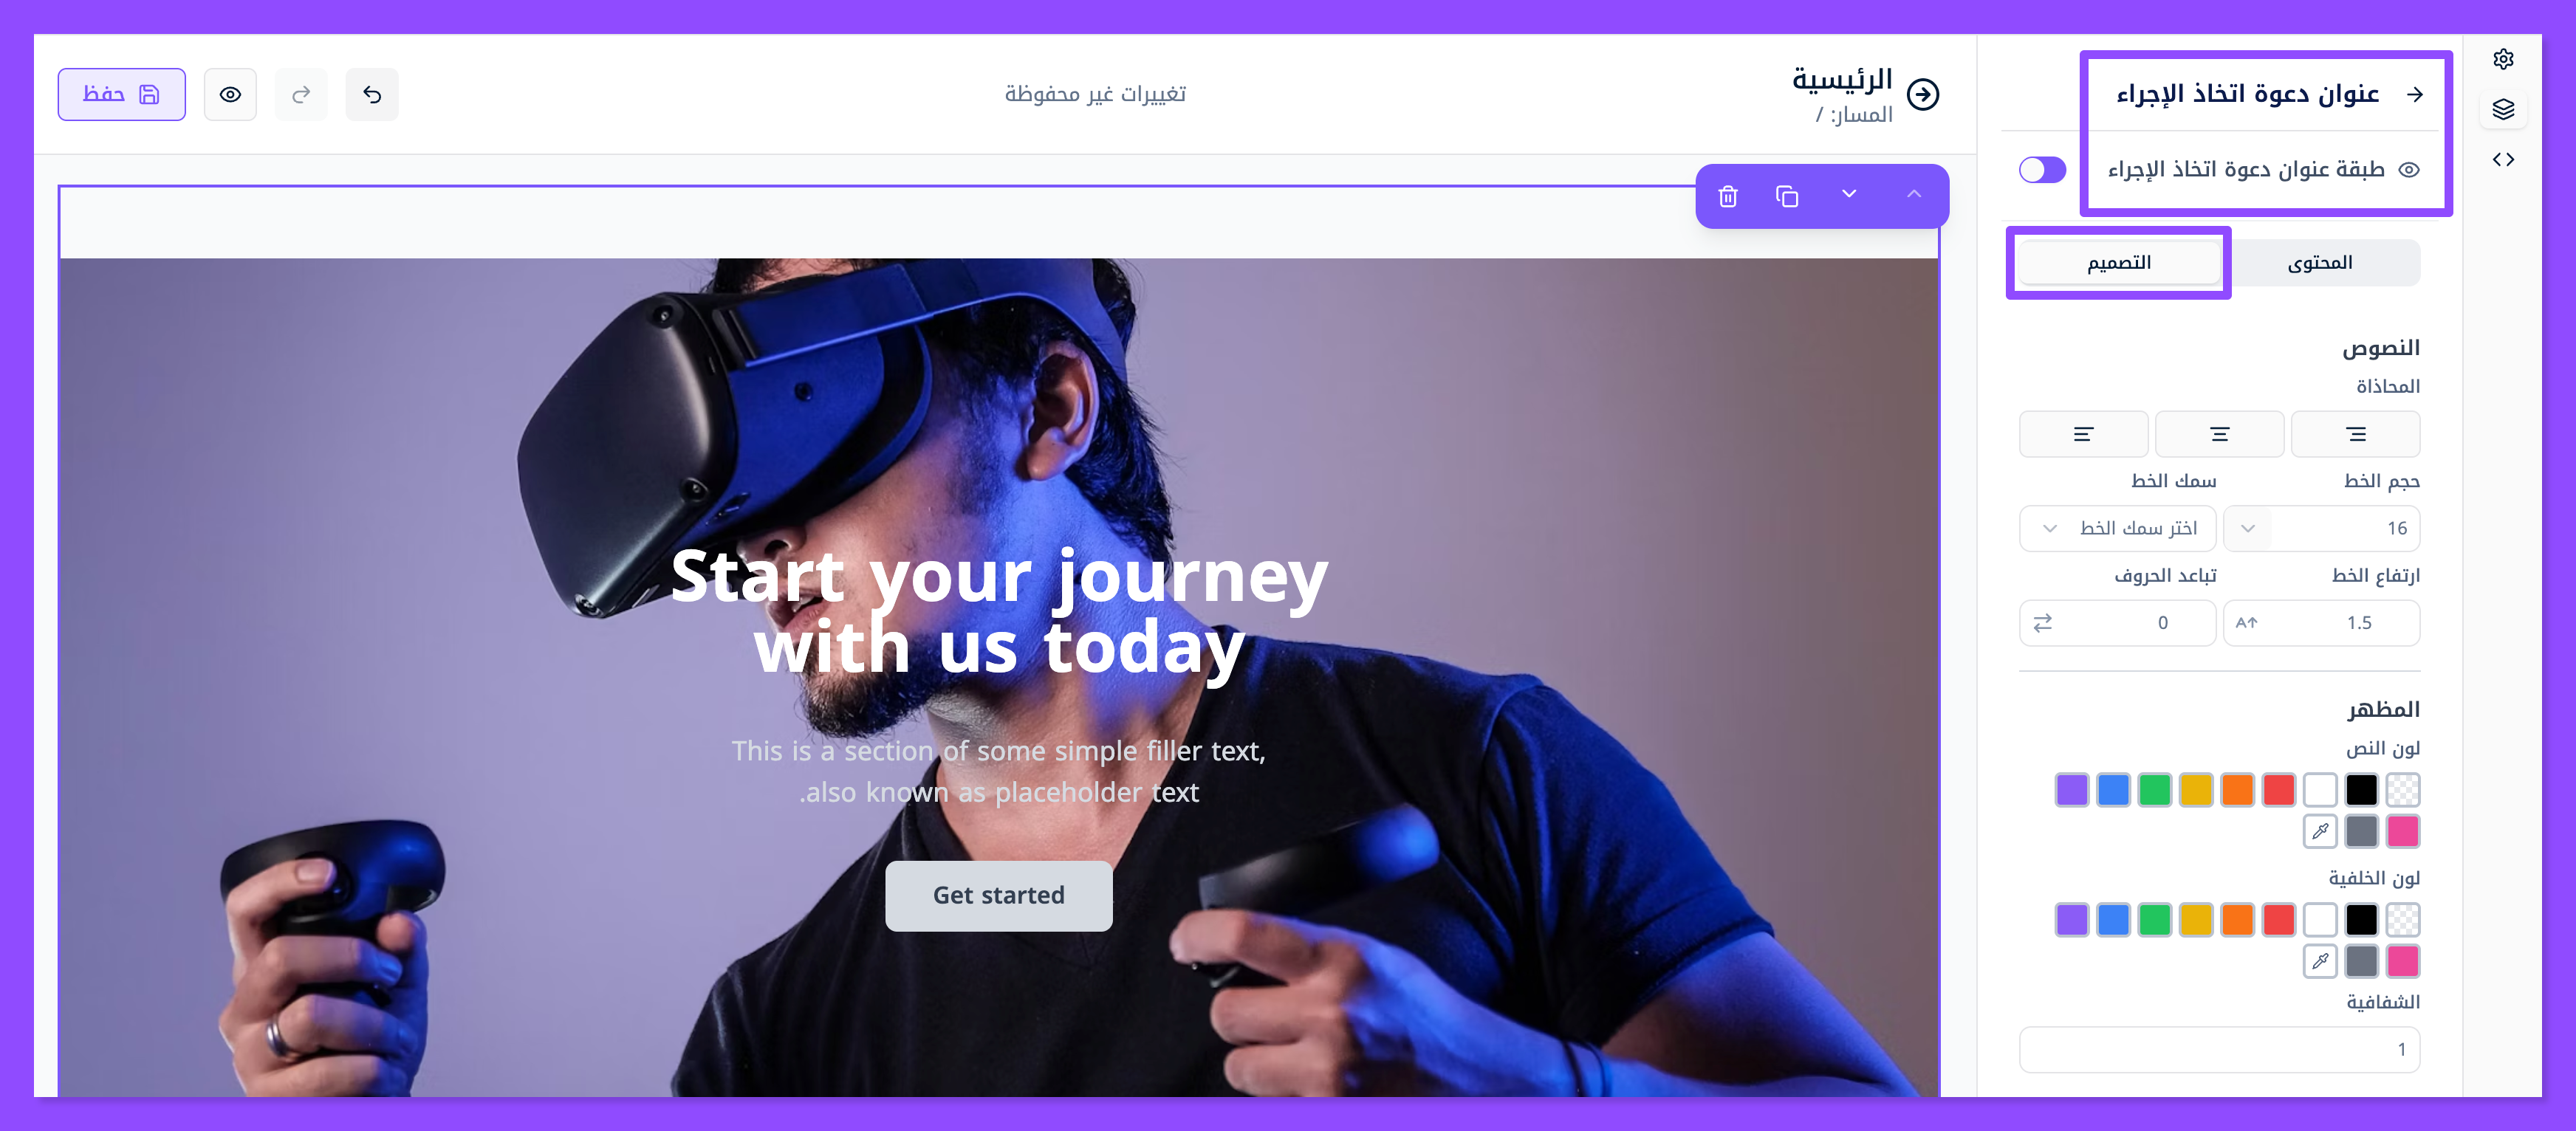
Task: Redo the reverted change
Action: (301, 94)
